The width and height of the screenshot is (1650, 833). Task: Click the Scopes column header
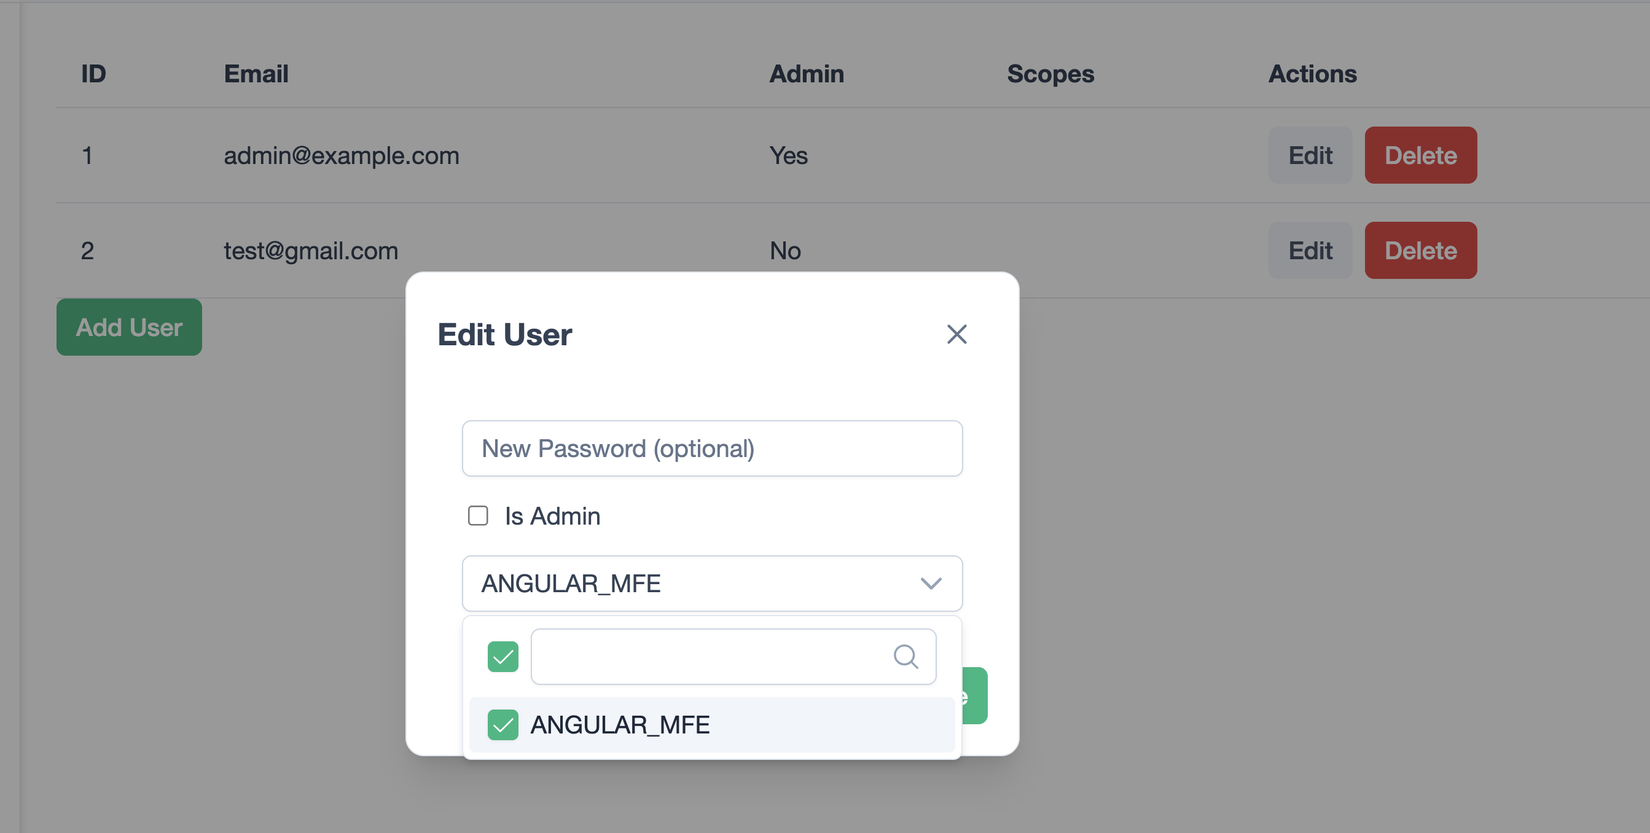(1050, 74)
